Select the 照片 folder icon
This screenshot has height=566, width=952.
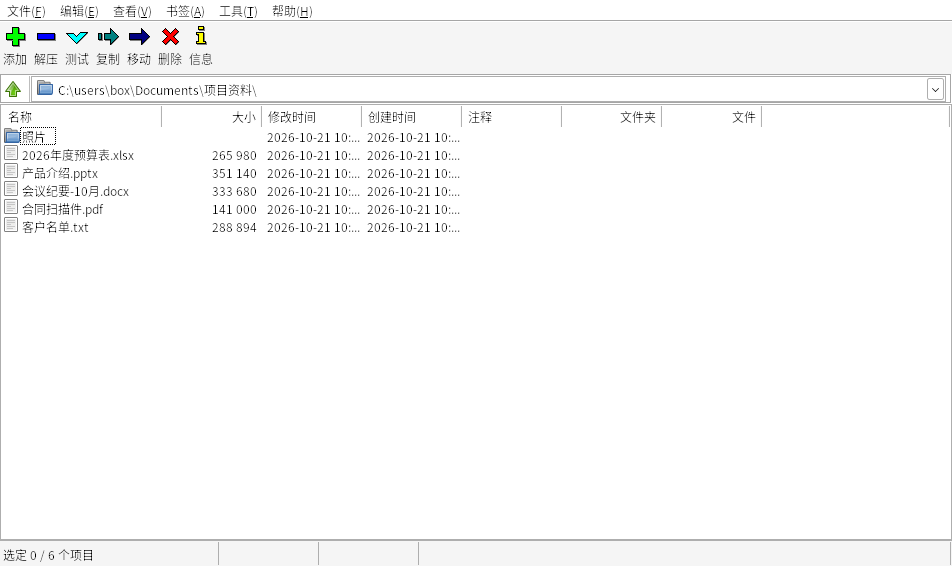click(x=12, y=135)
